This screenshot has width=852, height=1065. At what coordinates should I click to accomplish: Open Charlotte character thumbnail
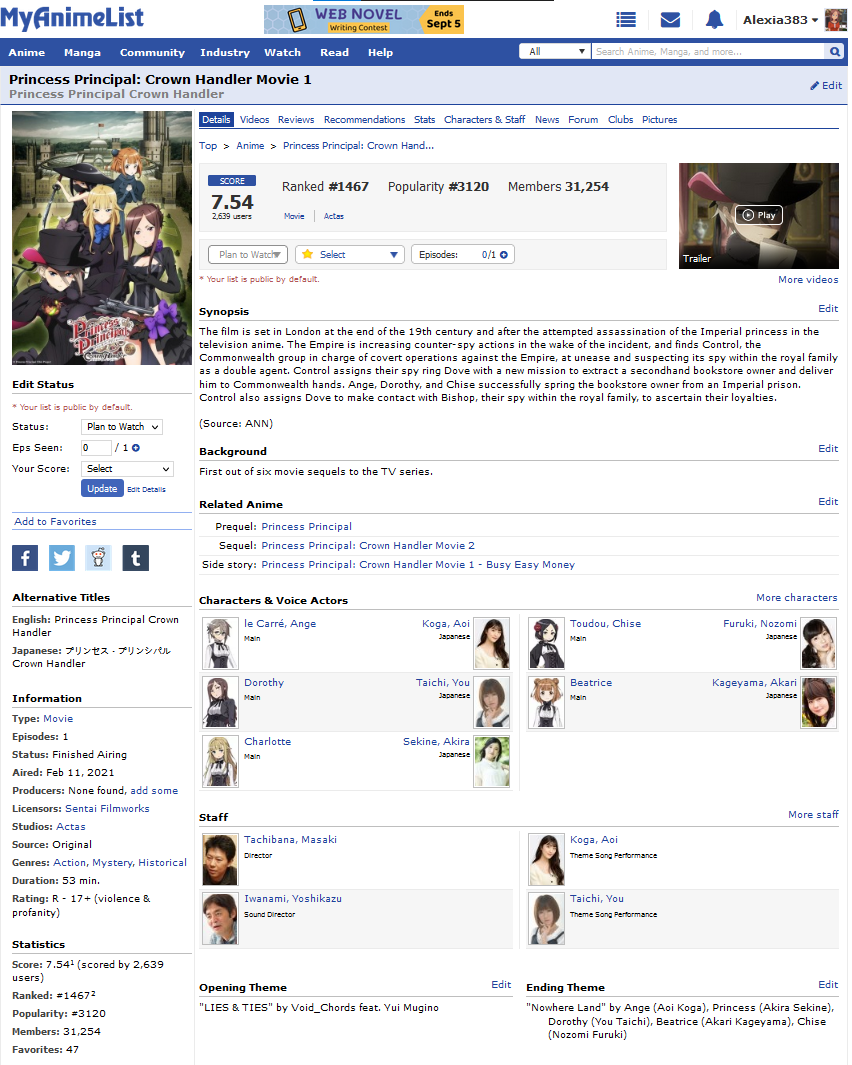[220, 761]
